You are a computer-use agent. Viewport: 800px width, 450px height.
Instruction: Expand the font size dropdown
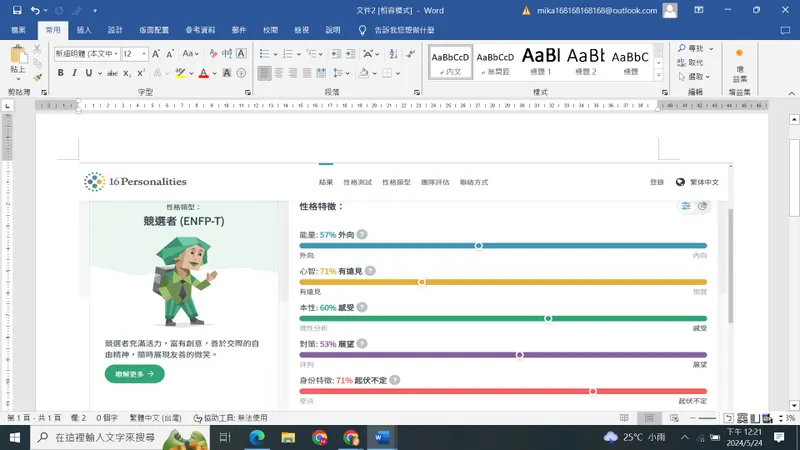click(x=144, y=54)
